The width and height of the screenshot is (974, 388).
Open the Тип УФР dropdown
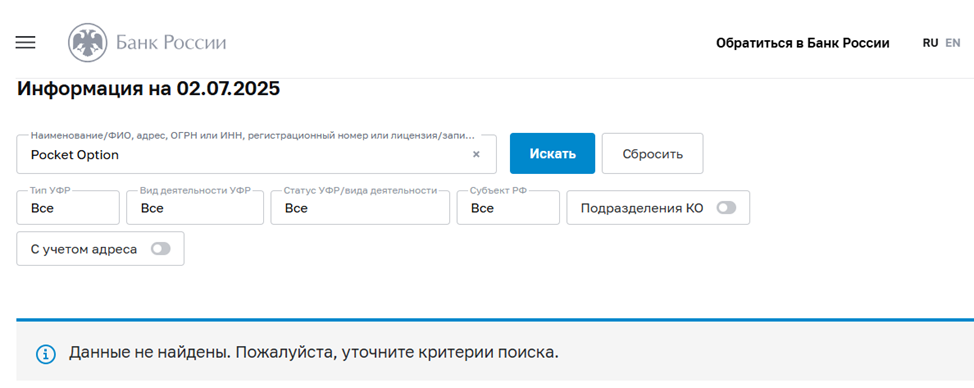click(68, 207)
